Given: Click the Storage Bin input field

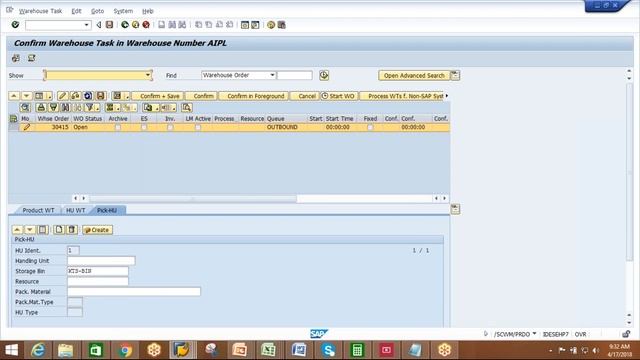Looking at the screenshot, I should [x=98, y=271].
